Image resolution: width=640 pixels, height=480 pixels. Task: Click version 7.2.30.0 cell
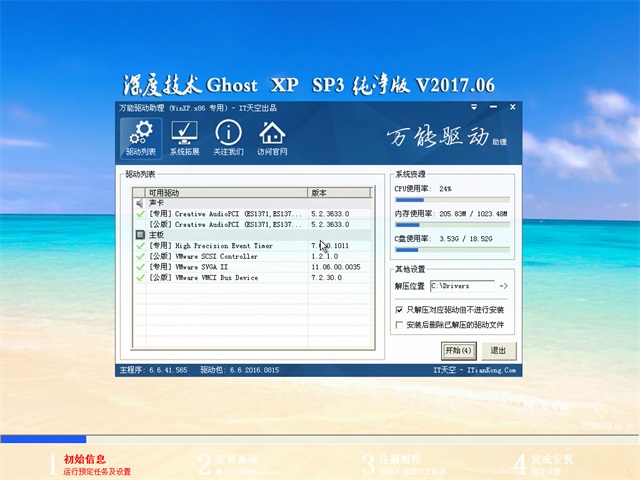(x=327, y=278)
